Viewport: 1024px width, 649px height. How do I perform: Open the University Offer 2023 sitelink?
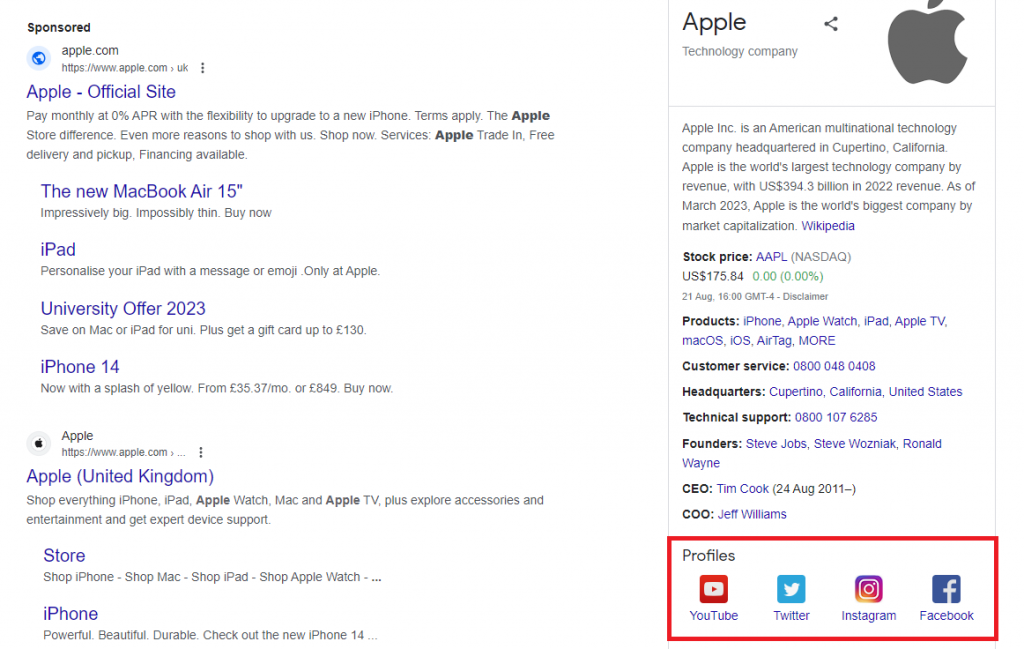click(x=123, y=308)
